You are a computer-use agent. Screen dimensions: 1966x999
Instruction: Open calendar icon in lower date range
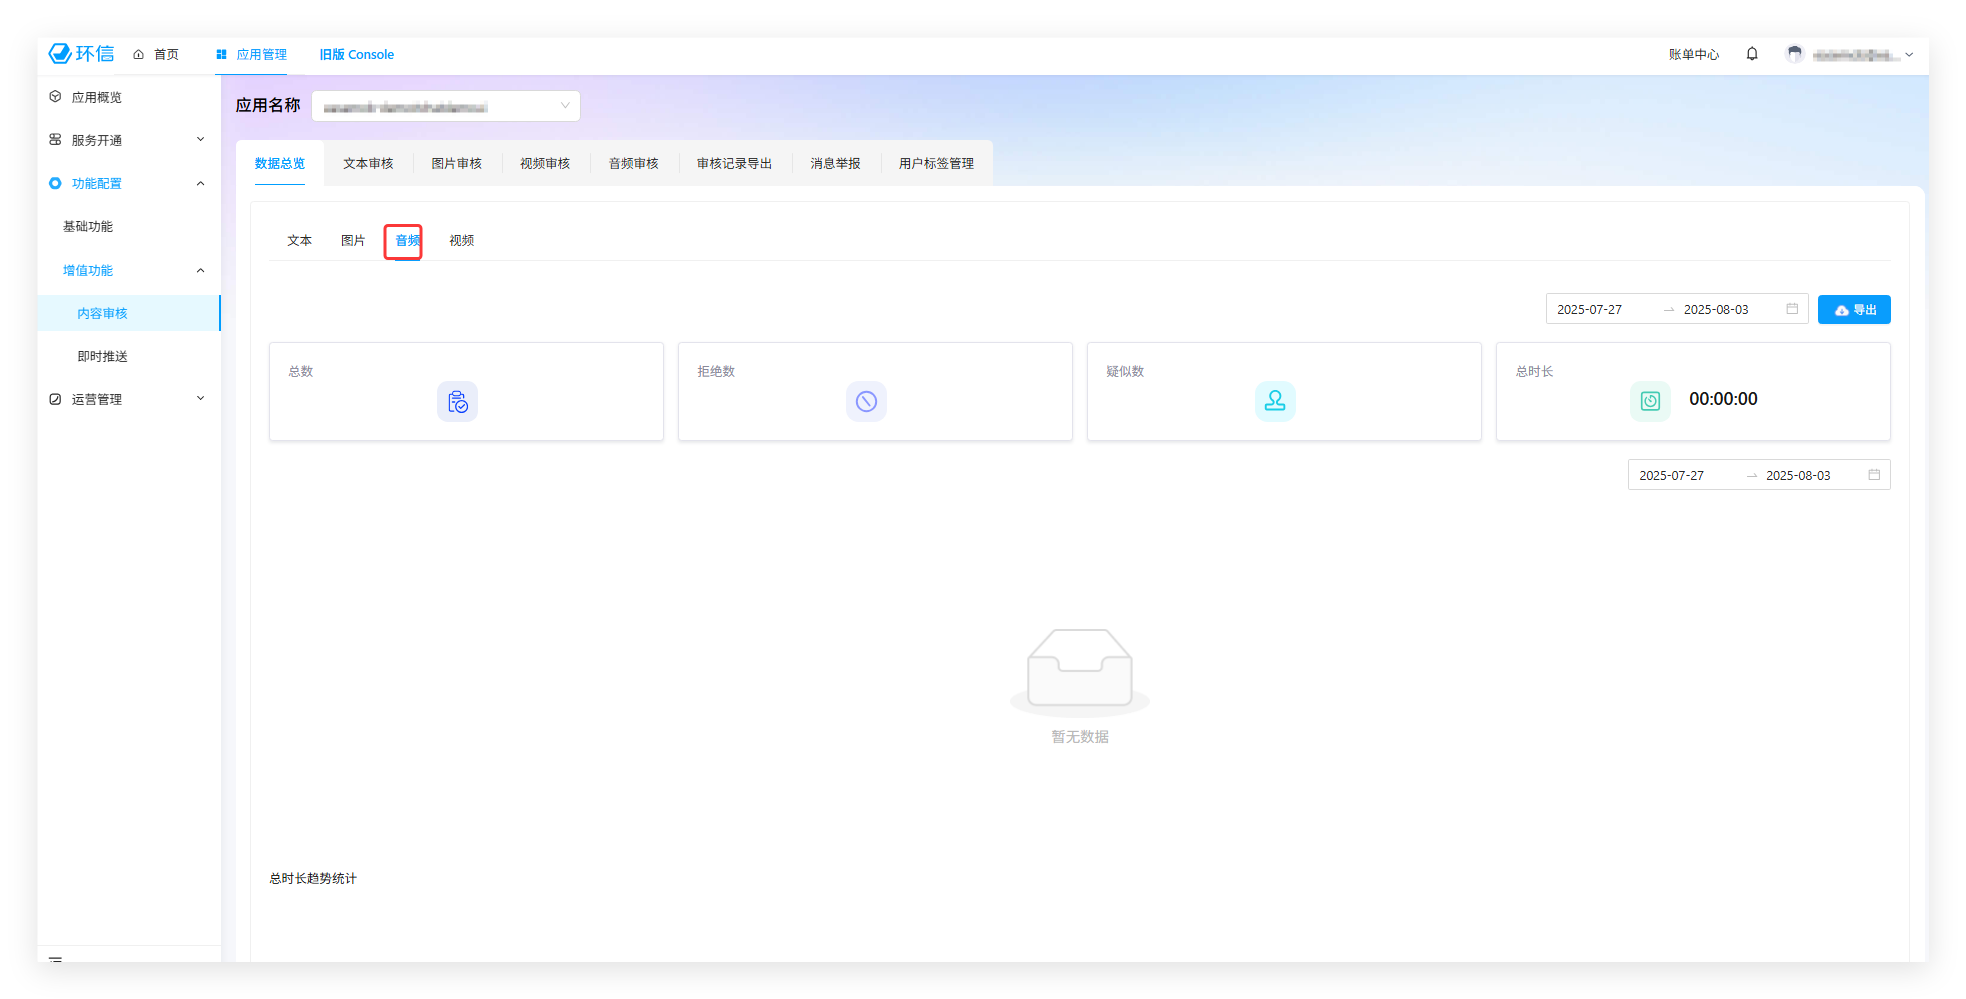tap(1874, 475)
